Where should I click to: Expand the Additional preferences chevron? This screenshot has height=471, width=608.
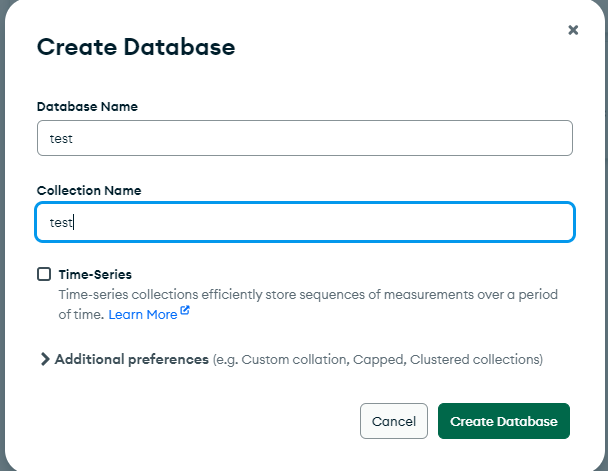[44, 359]
